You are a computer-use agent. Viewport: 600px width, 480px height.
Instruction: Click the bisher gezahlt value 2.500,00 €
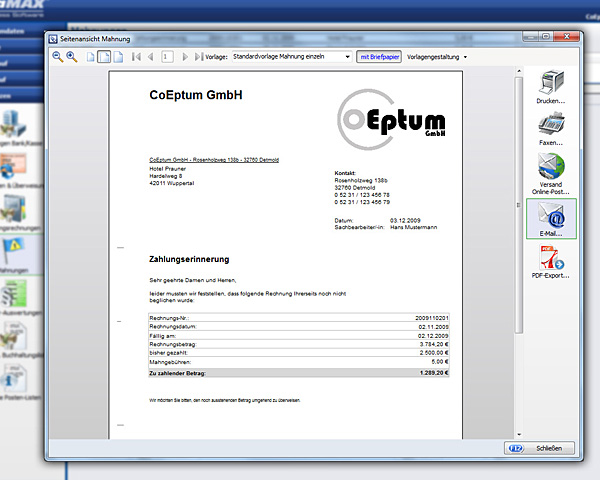pyautogui.click(x=434, y=353)
